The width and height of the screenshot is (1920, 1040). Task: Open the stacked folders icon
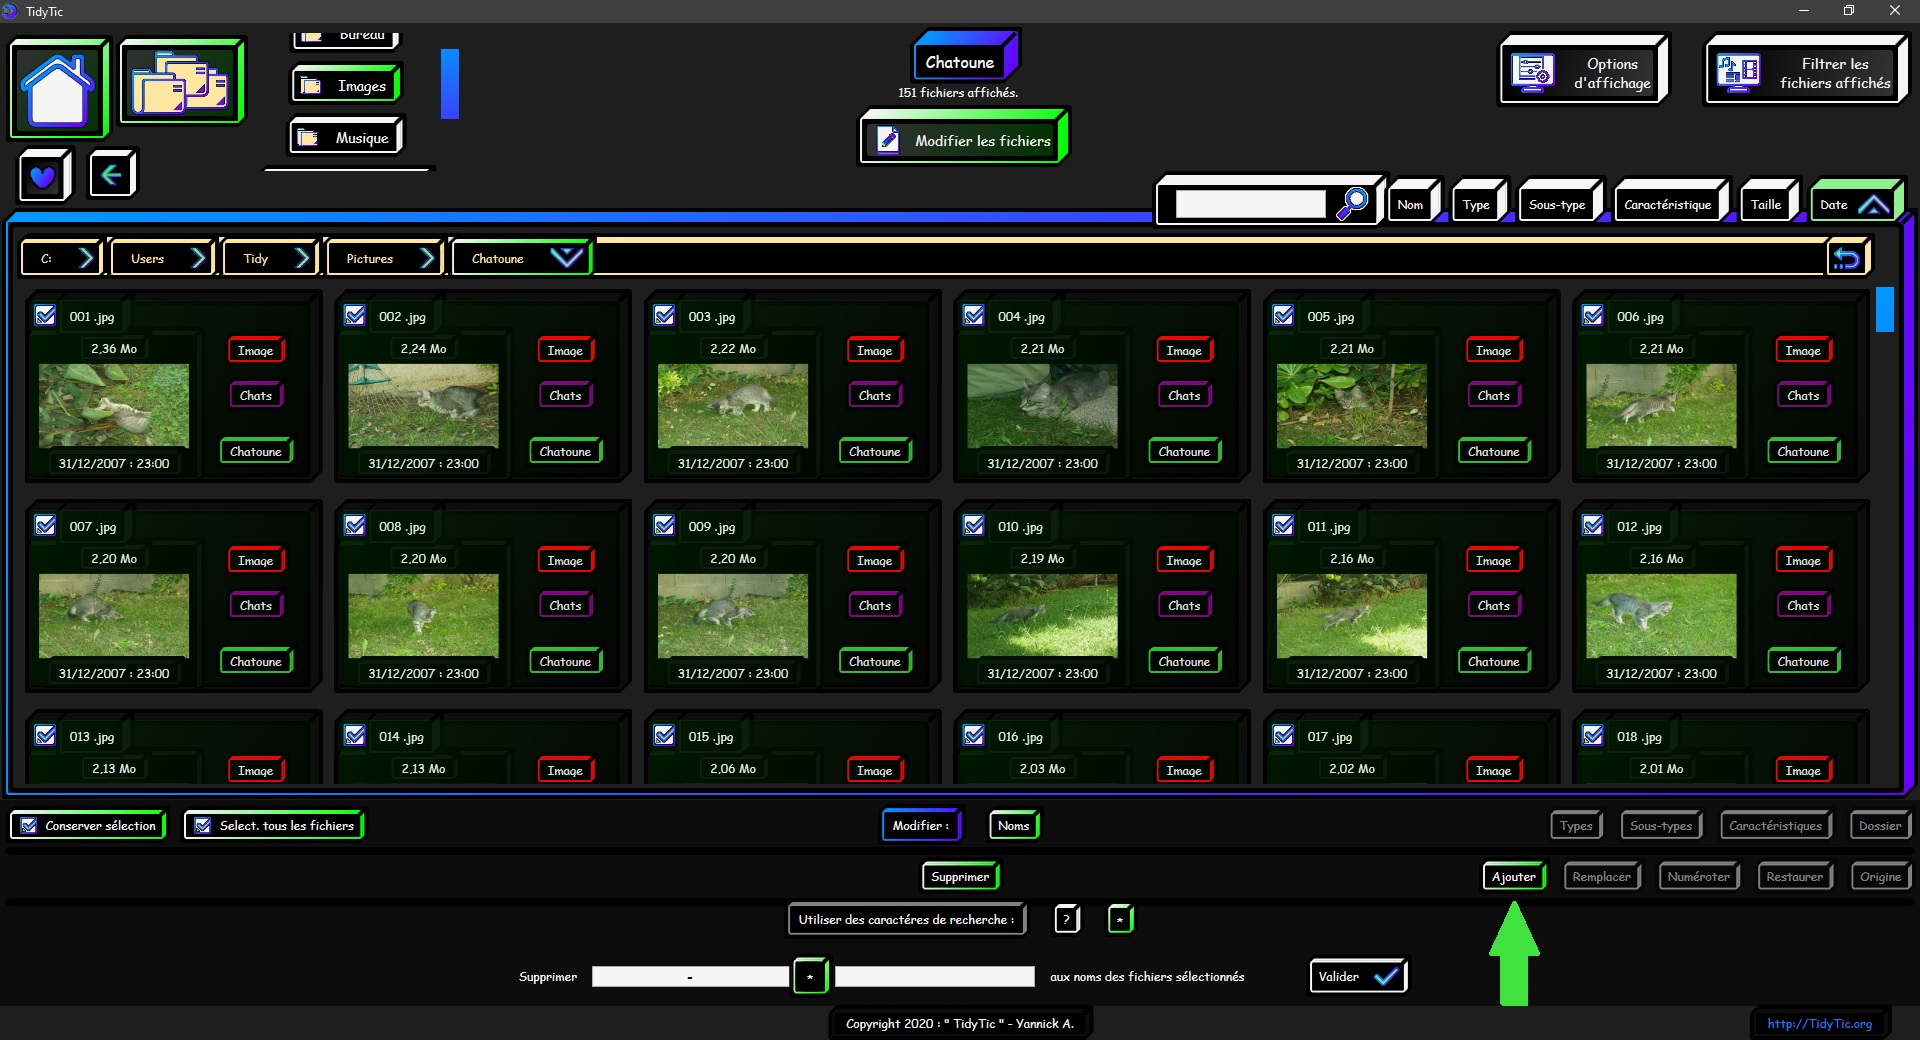point(181,83)
